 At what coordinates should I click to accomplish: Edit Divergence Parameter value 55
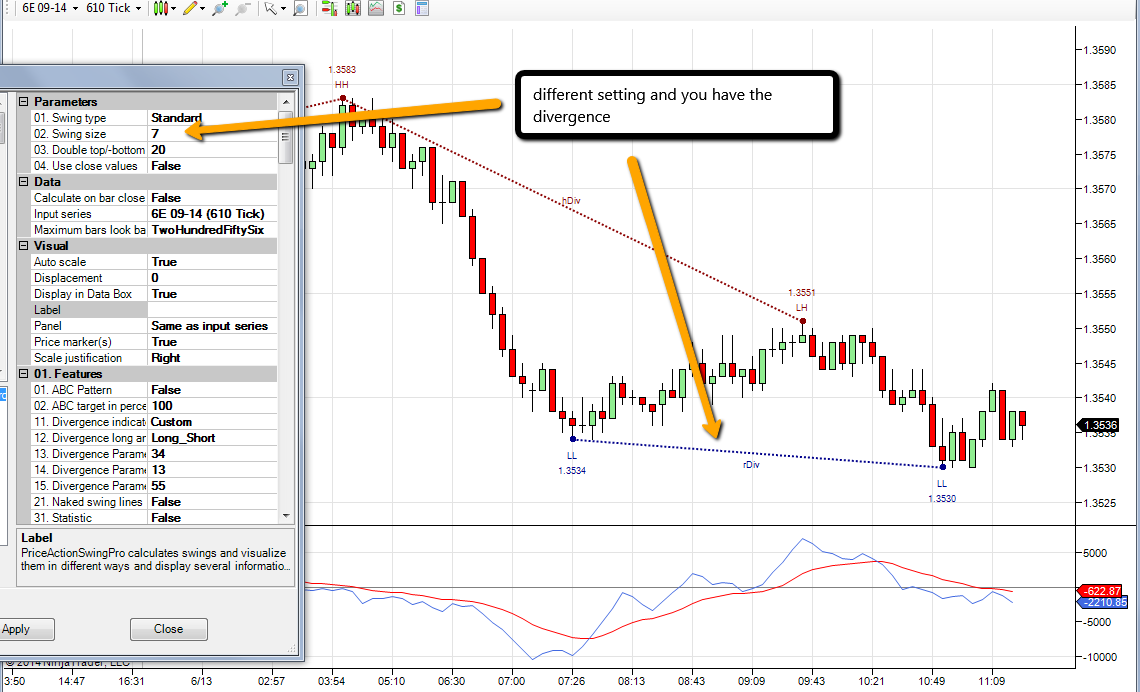213,486
